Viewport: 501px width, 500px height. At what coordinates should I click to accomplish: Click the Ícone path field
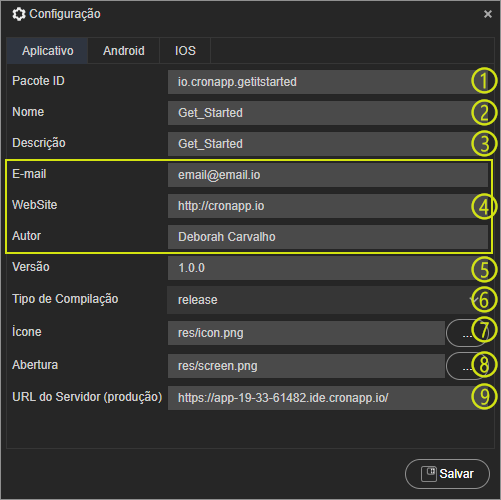pyautogui.click(x=306, y=333)
